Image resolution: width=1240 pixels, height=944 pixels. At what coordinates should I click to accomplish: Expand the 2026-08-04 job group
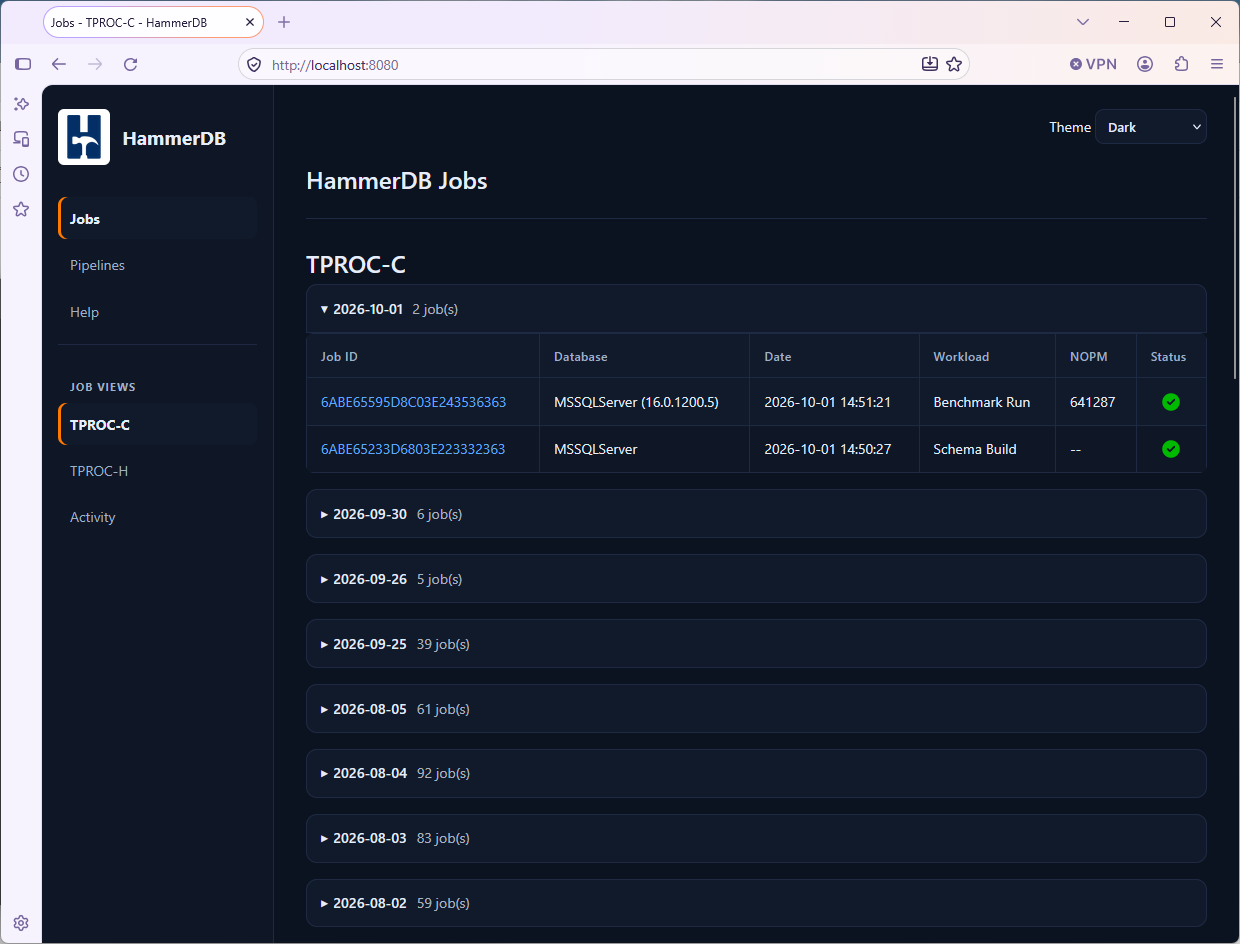tap(756, 773)
